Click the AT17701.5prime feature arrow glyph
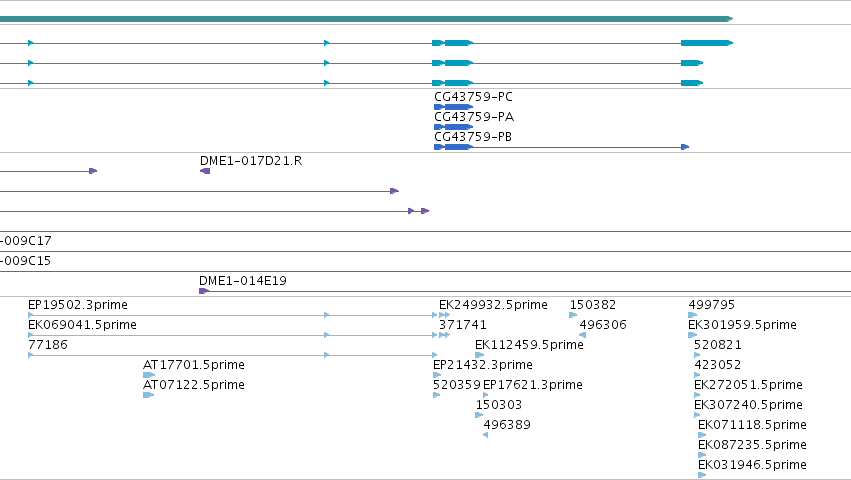The width and height of the screenshot is (851, 480). pyautogui.click(x=149, y=375)
